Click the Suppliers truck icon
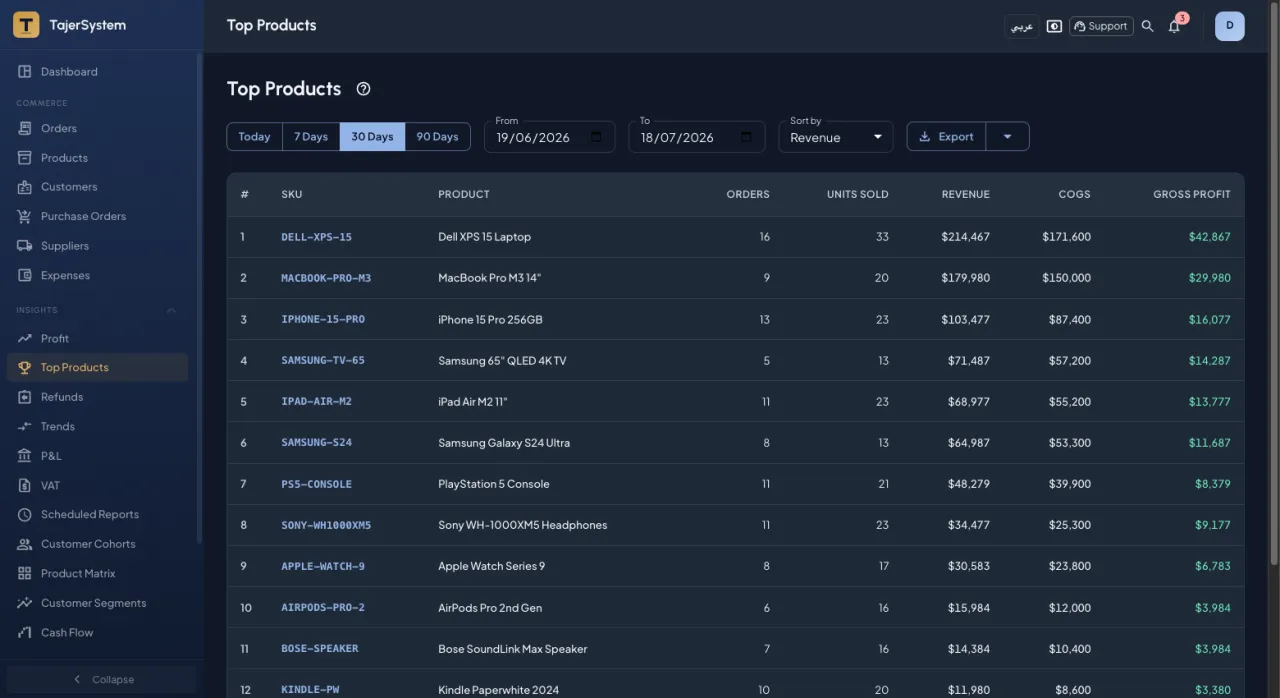The width and height of the screenshot is (1280, 698). pos(24,246)
